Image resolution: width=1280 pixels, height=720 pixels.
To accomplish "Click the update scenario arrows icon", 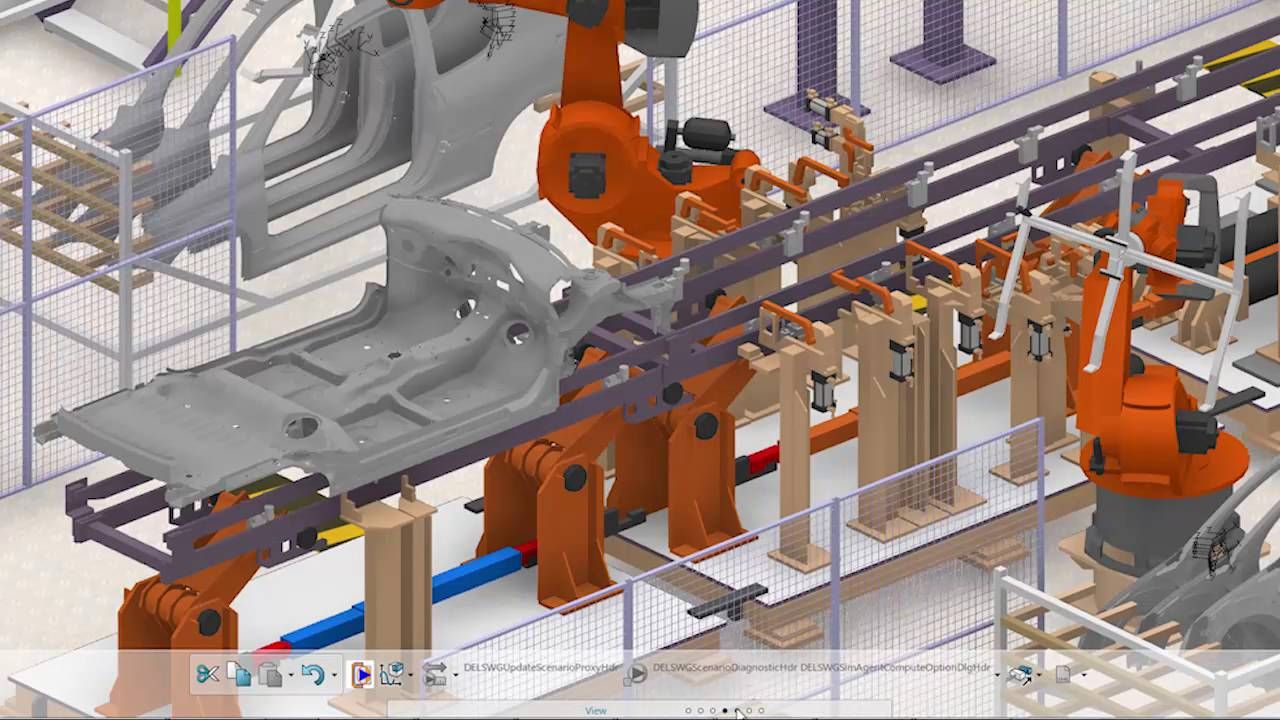I will [435, 674].
